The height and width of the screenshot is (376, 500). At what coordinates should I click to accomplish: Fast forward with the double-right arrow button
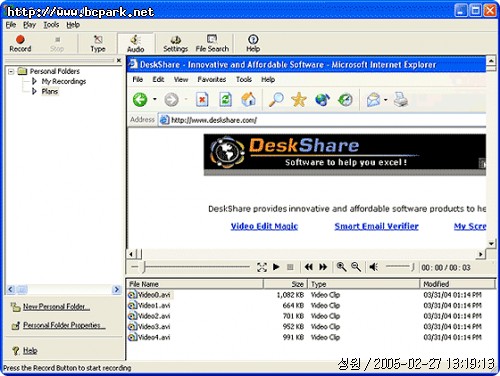pos(323,267)
